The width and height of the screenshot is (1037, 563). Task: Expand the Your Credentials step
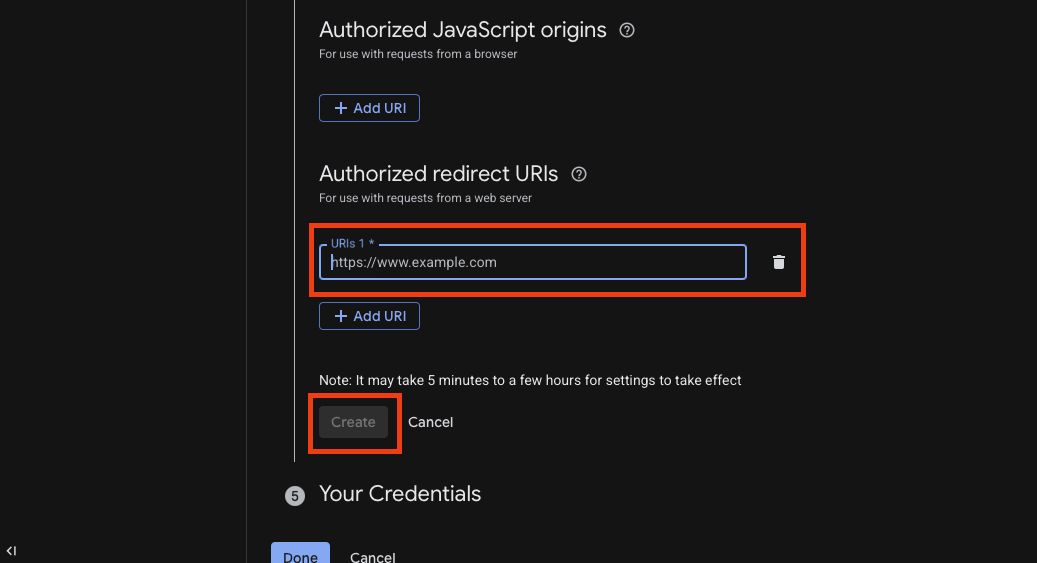[x=400, y=494]
